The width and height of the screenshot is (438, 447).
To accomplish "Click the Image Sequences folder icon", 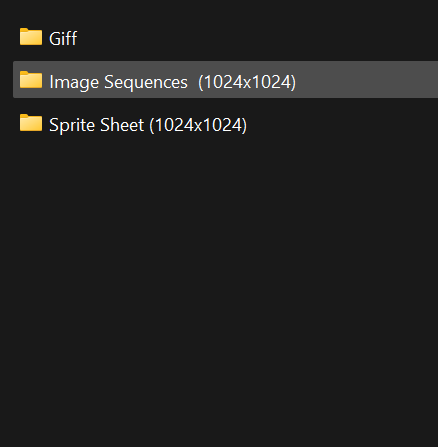I will [x=31, y=80].
